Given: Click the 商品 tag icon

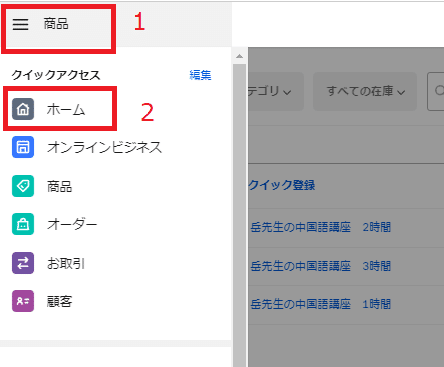Looking at the screenshot, I should coord(23,186).
